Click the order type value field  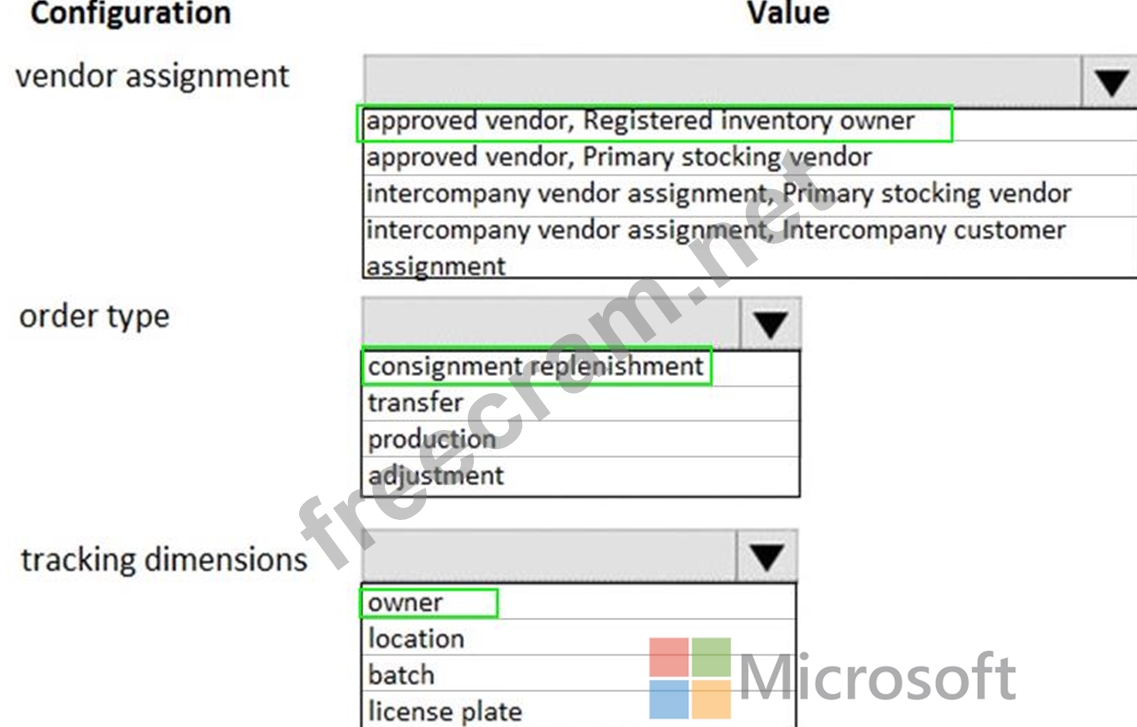click(x=550, y=324)
